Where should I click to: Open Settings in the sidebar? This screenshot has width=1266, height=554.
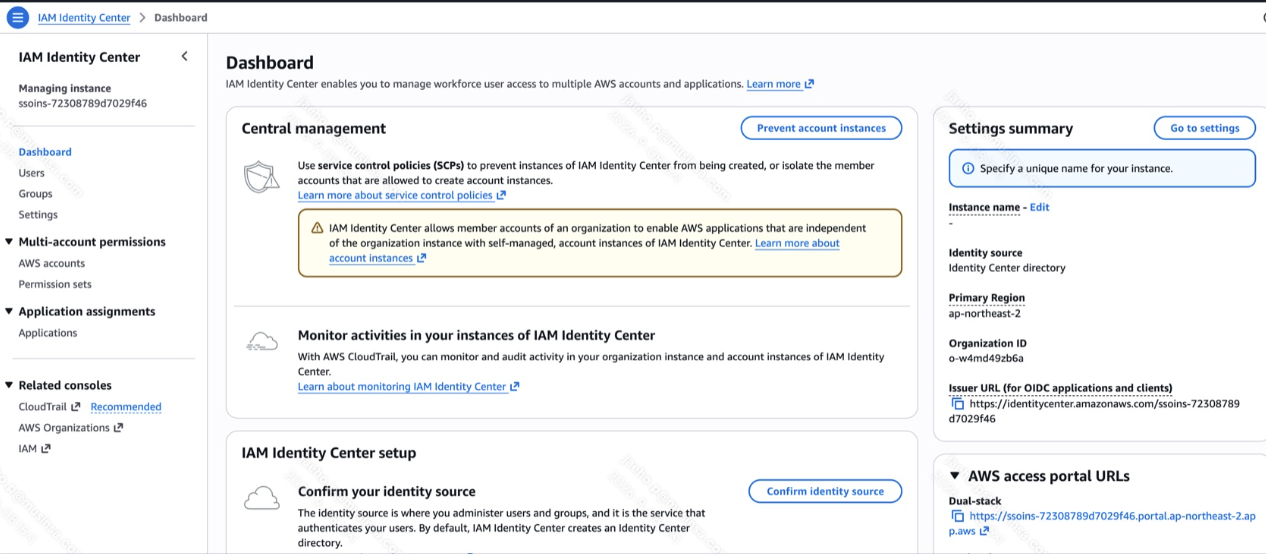click(x=38, y=215)
